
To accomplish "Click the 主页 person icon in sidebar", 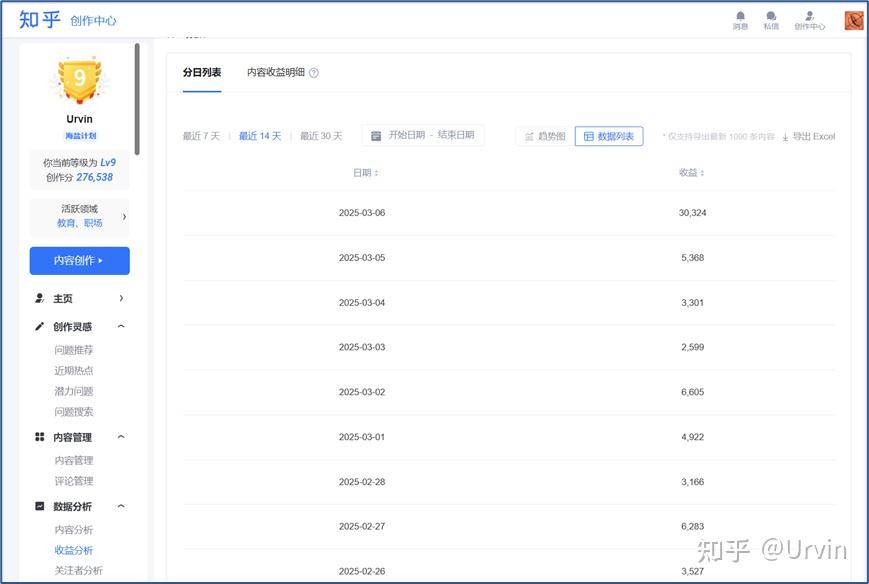I will pyautogui.click(x=39, y=298).
